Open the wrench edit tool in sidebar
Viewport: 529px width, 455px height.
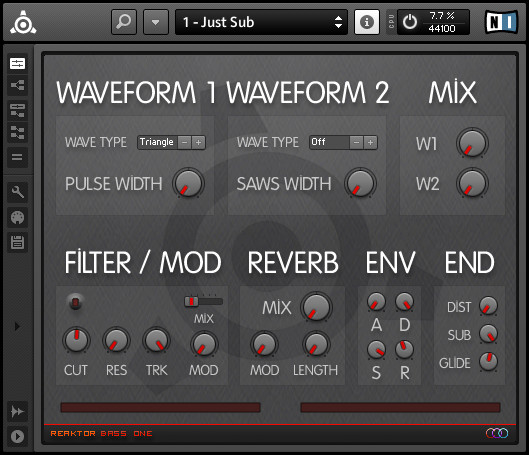[x=18, y=192]
